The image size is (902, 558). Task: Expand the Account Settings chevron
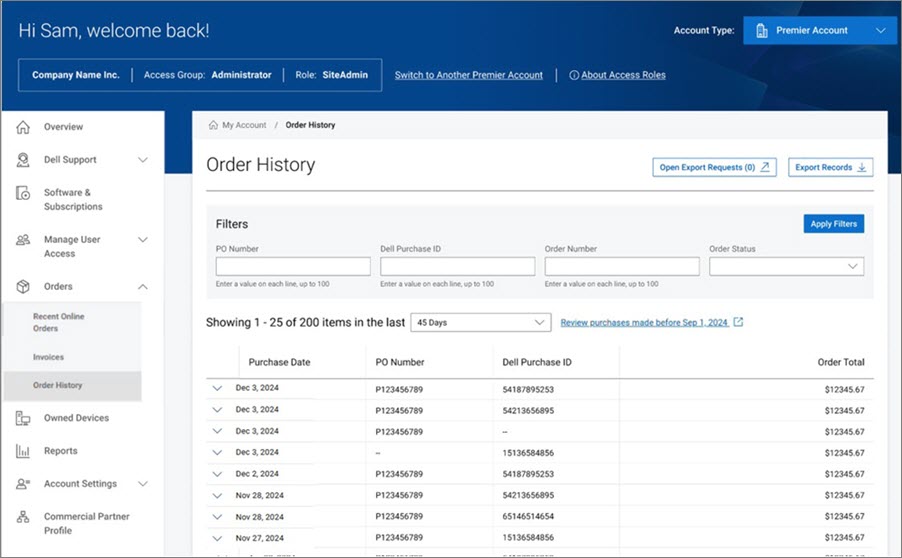click(143, 484)
